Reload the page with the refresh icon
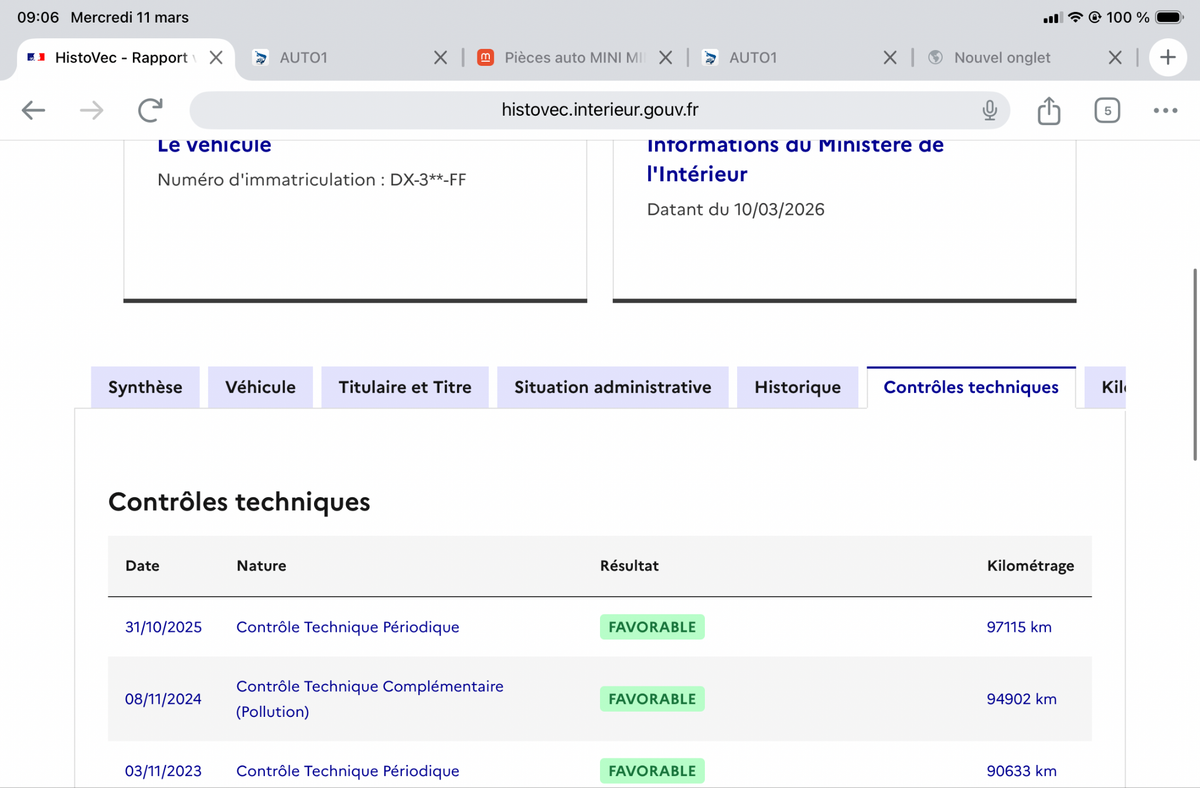 150,110
